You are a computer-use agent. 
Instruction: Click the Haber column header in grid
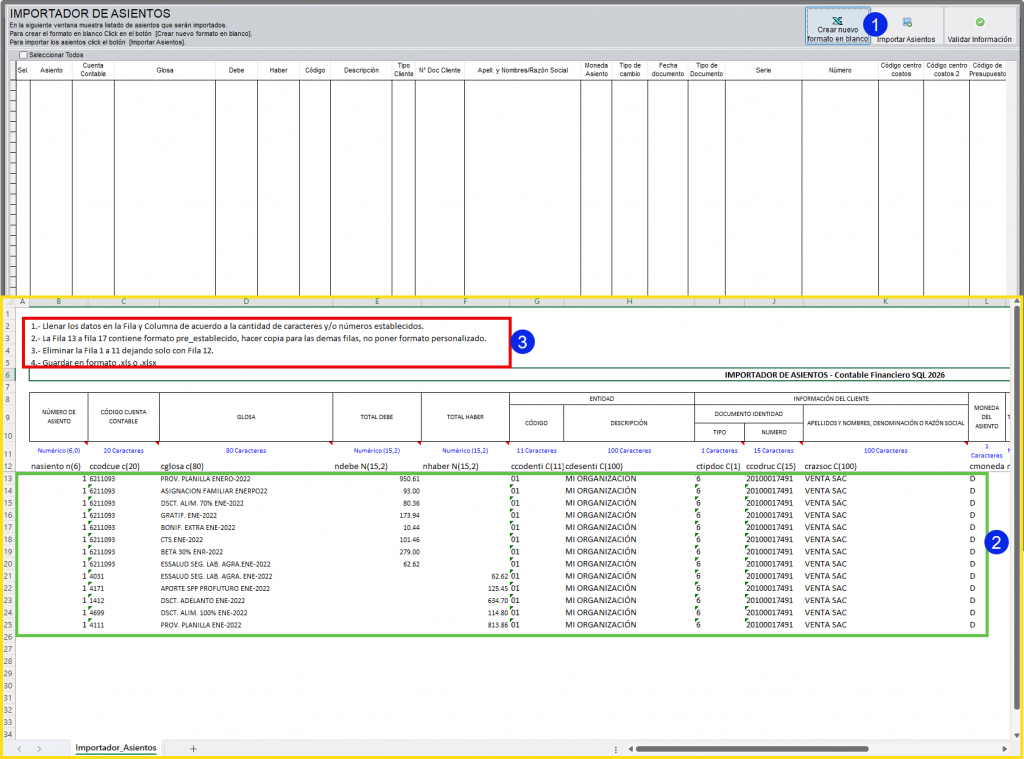(278, 71)
